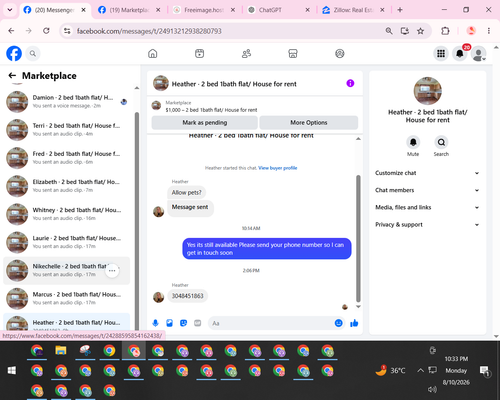Expand the Customize chat section

(x=427, y=173)
